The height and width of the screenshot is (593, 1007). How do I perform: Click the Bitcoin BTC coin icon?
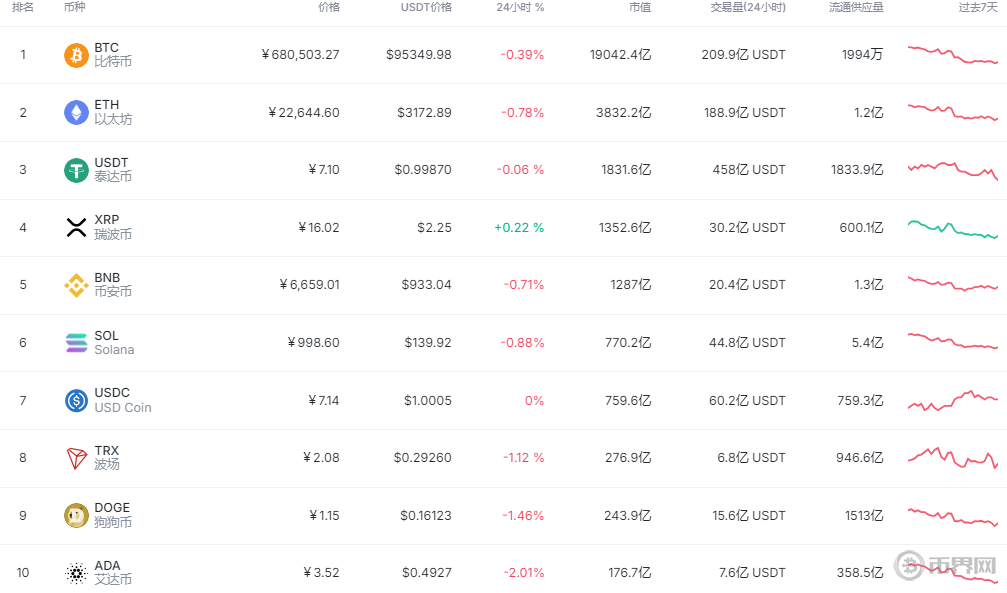click(76, 55)
